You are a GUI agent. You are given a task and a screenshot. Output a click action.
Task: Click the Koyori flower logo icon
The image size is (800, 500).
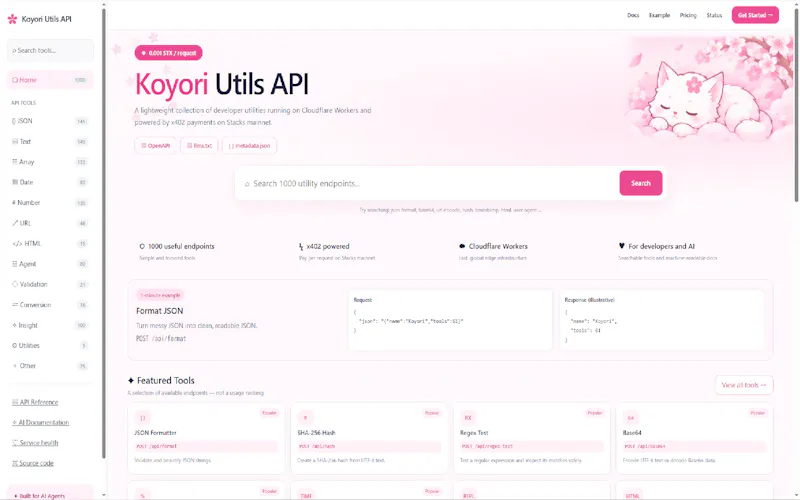click(12, 19)
